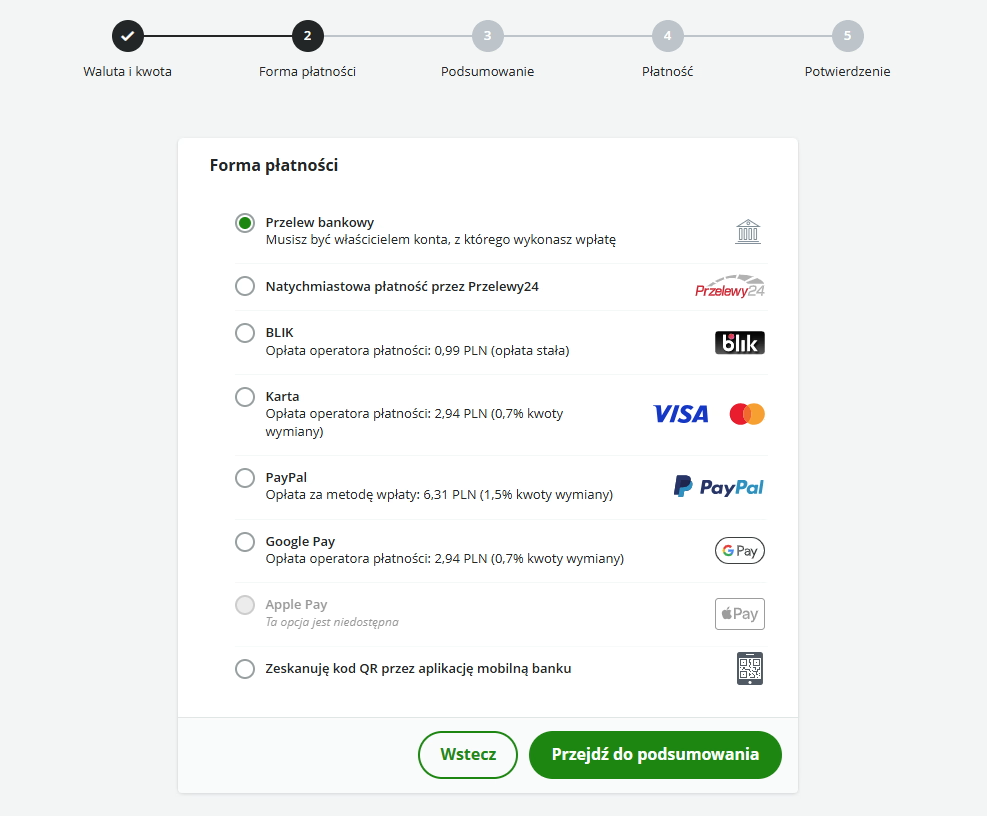The height and width of the screenshot is (816, 987).
Task: Click Przejdź do podsumowania button
Action: 655,755
